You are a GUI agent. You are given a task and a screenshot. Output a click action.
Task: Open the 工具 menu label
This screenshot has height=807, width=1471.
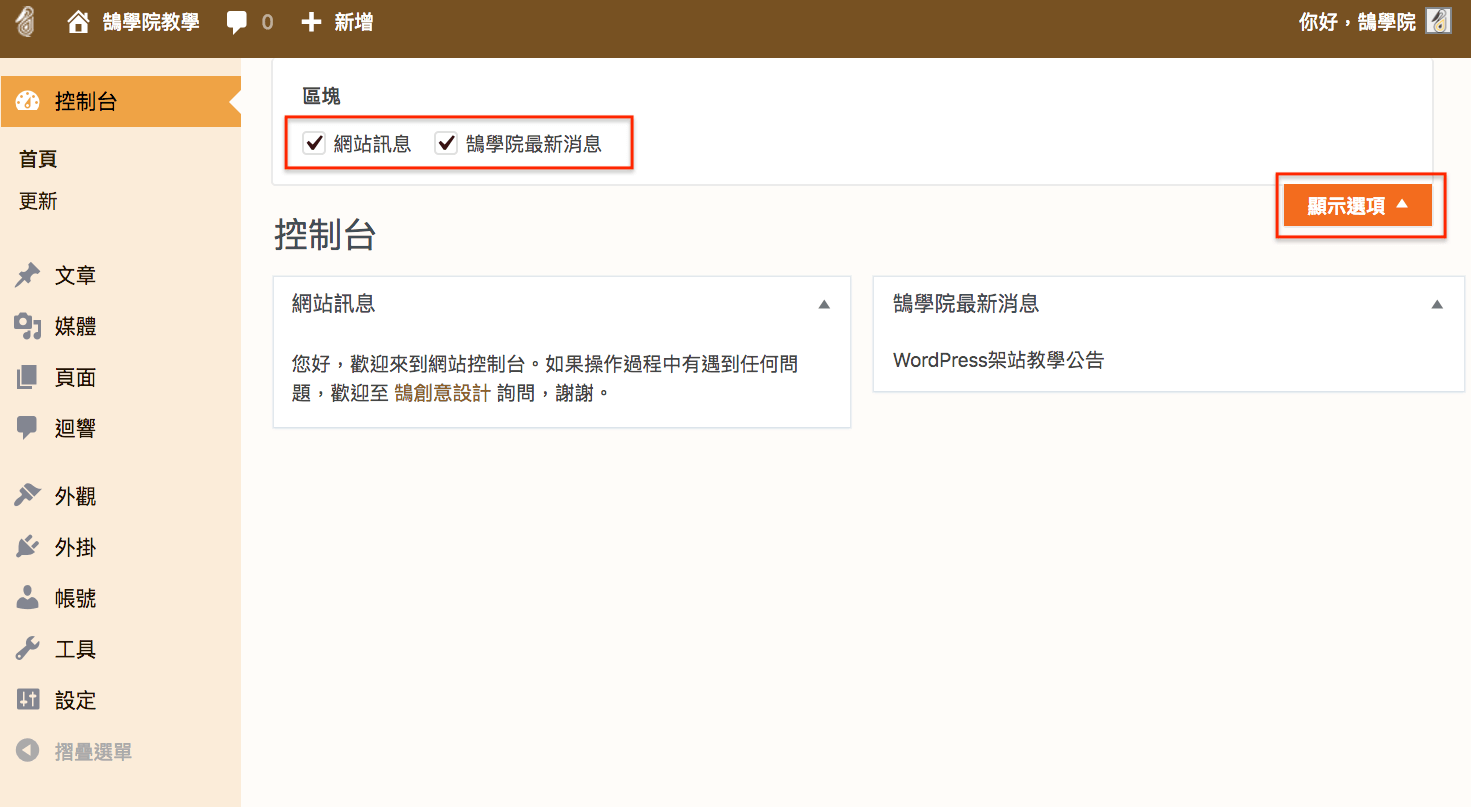pos(76,649)
